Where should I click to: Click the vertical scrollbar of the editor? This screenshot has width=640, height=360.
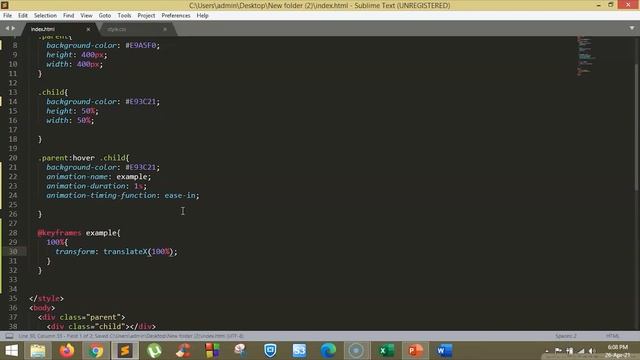coord(636,127)
